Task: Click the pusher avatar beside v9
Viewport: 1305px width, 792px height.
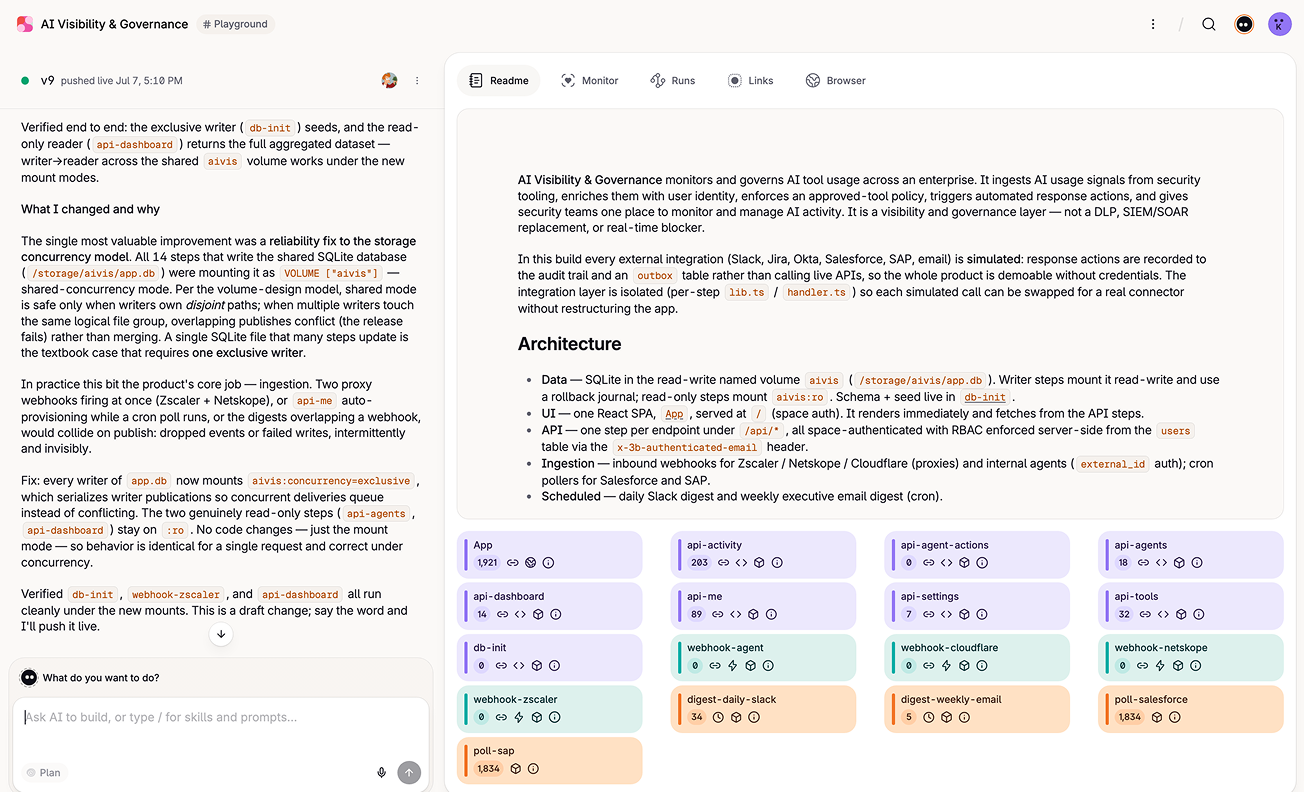Action: 390,81
